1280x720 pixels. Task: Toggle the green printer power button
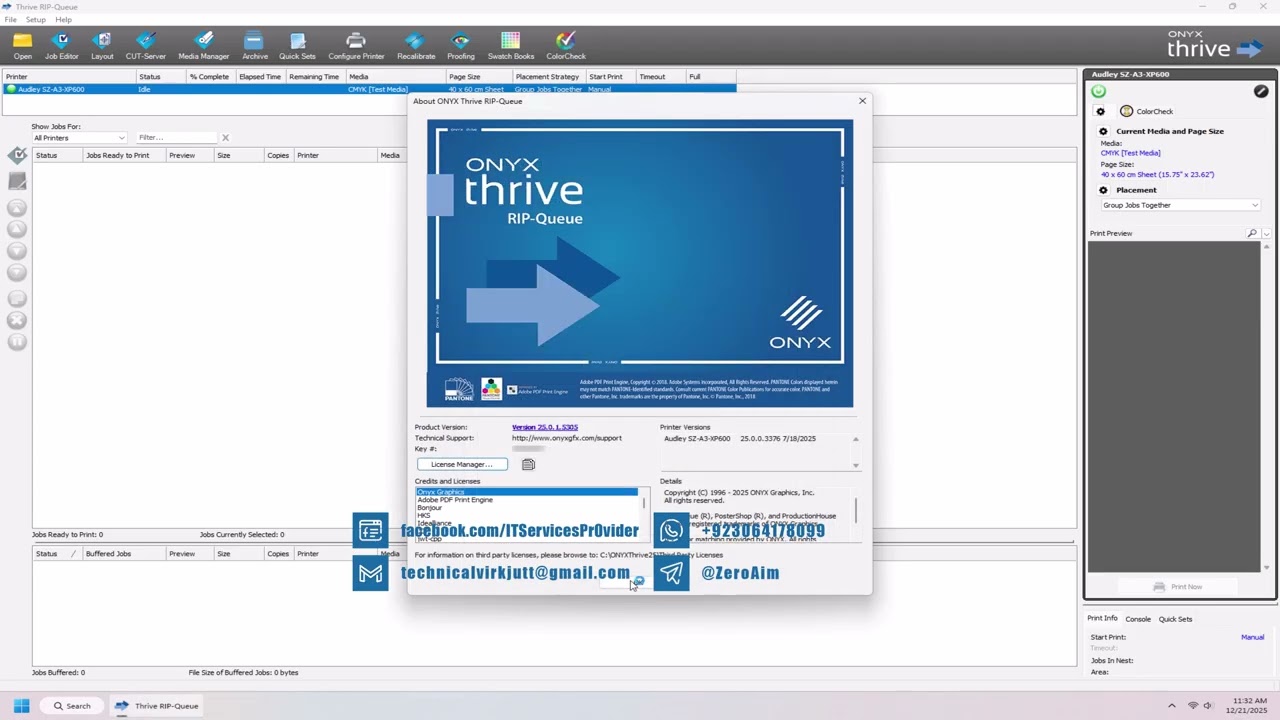coord(1099,91)
